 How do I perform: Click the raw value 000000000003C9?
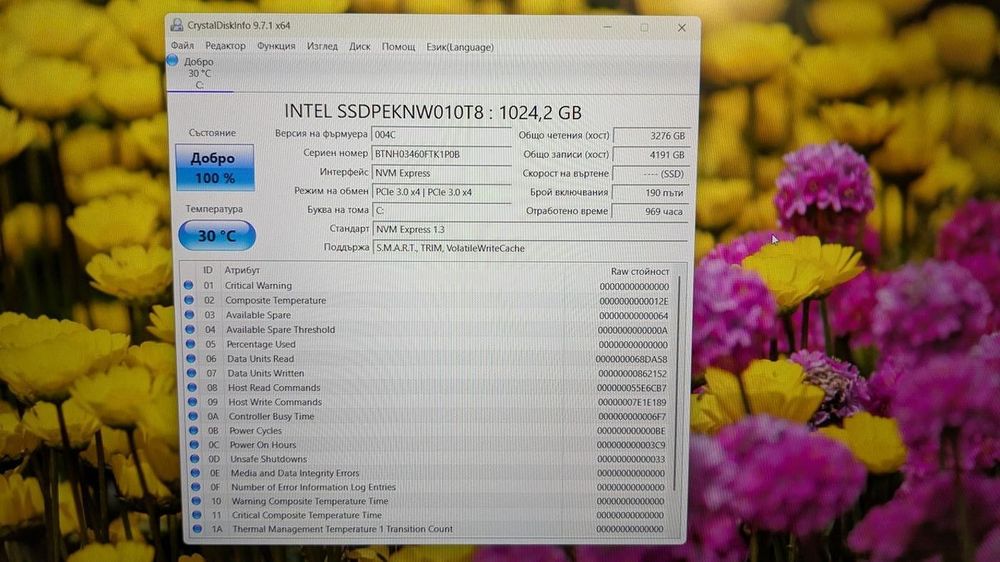pos(631,445)
